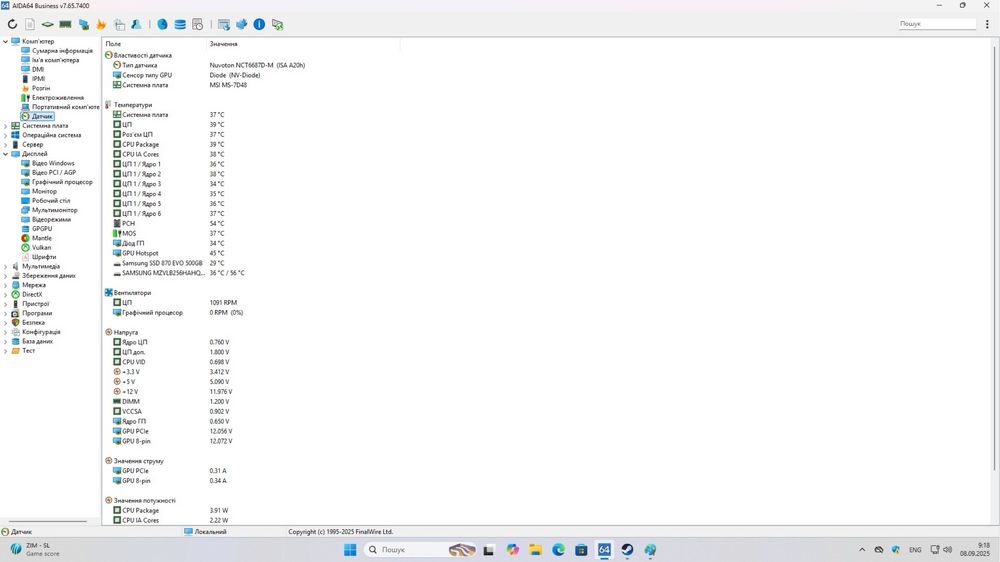Click the Refresh toolbar icon
This screenshot has height=562, width=1000.
click(x=12, y=24)
